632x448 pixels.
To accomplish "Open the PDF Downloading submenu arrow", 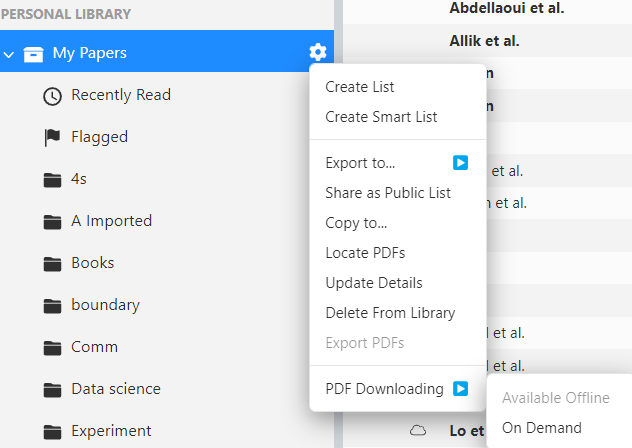I will (460, 388).
